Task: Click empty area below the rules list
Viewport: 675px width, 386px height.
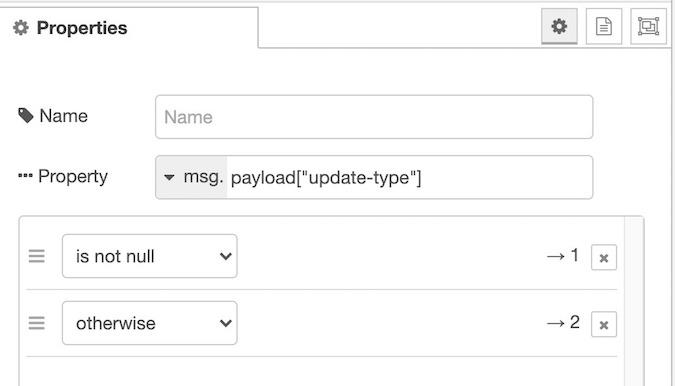Action: tap(321, 372)
